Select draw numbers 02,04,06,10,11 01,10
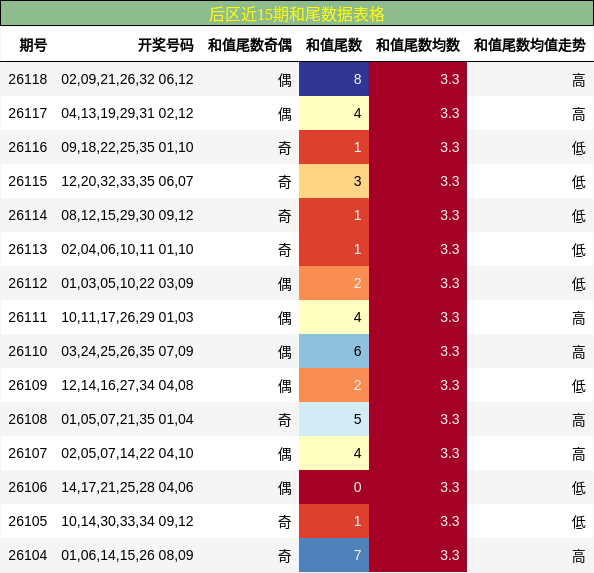Viewport: 594px width, 573px height. (127, 249)
